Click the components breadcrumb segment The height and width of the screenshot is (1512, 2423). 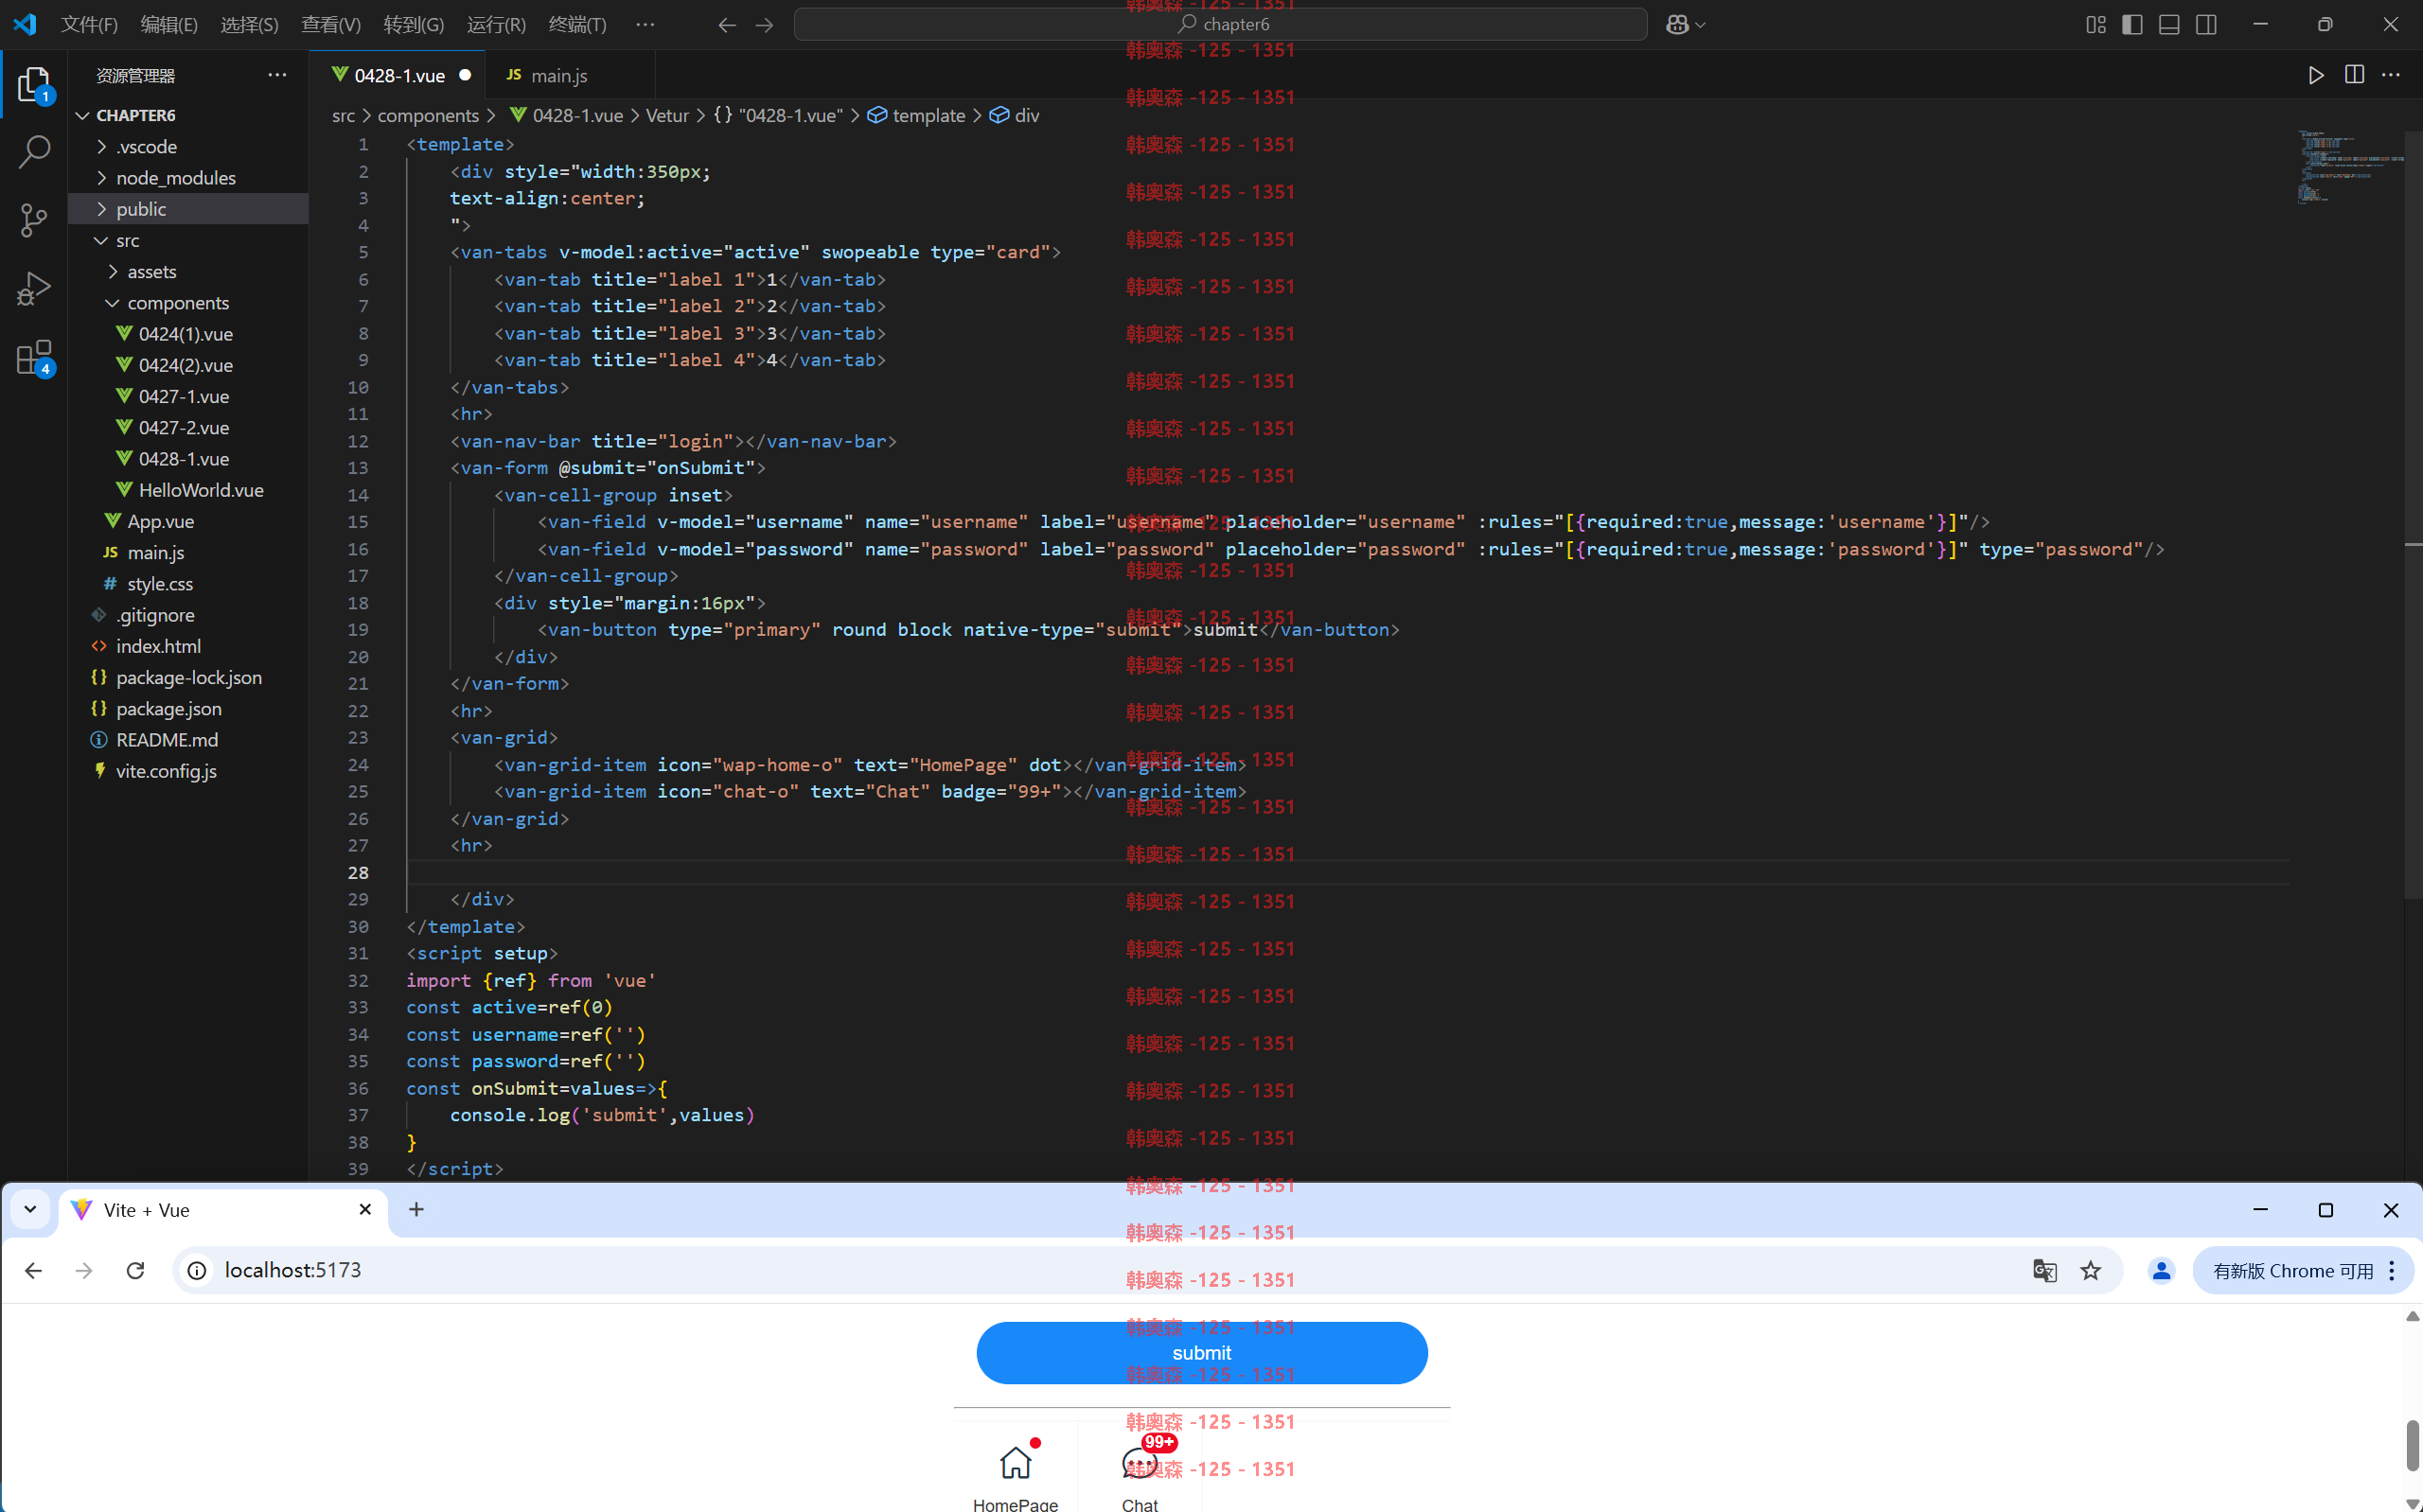[x=428, y=116]
